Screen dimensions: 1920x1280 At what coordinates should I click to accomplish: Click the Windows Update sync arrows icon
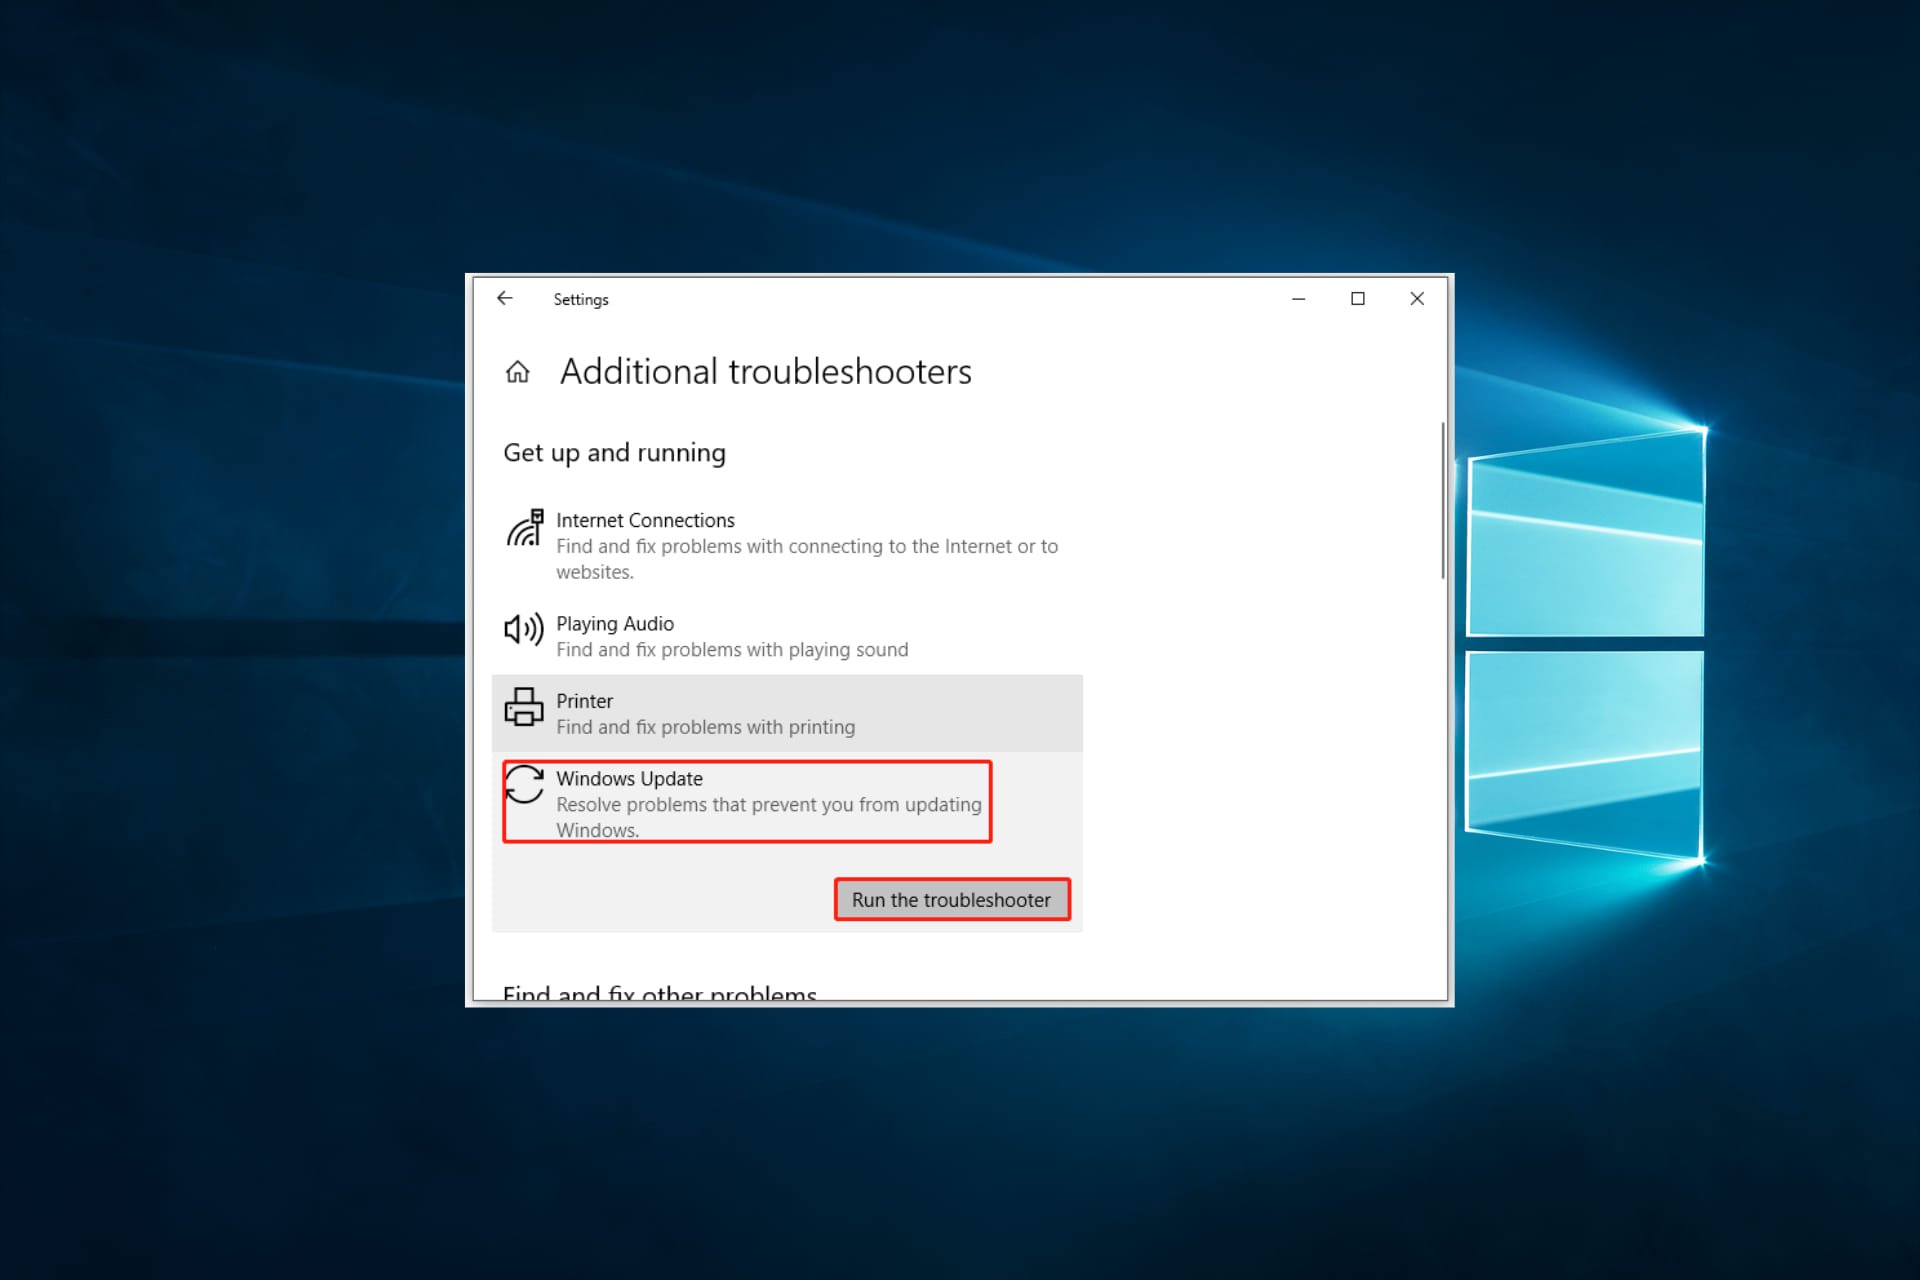pyautogui.click(x=524, y=784)
